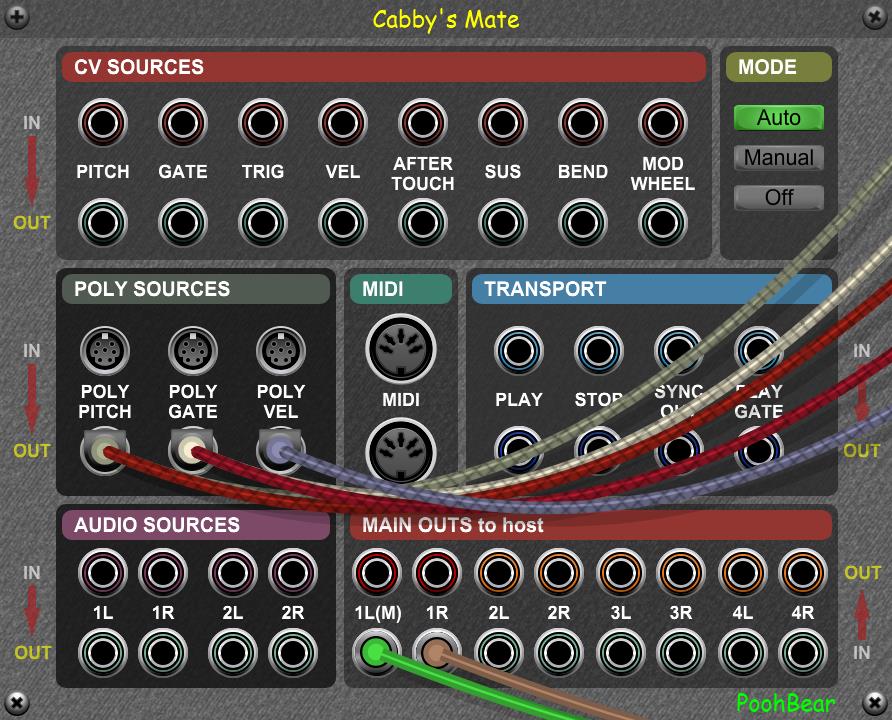Image resolution: width=892 pixels, height=720 pixels.
Task: Click the VEL input jack
Action: [342, 123]
